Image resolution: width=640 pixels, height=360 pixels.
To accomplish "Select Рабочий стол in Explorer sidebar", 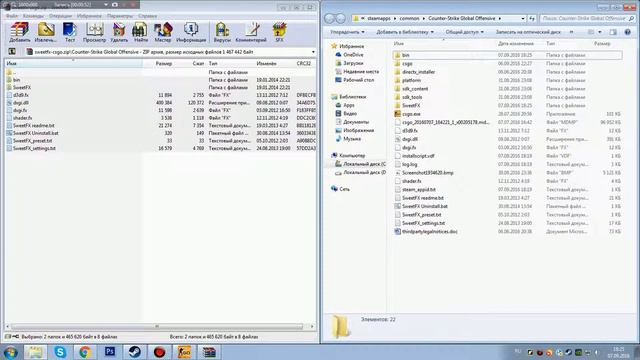I will [358, 80].
